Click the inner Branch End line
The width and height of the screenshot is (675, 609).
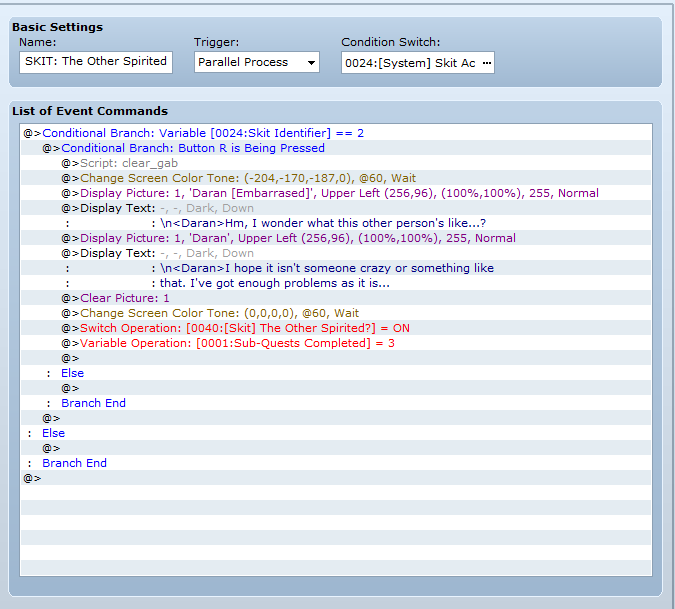pos(93,403)
